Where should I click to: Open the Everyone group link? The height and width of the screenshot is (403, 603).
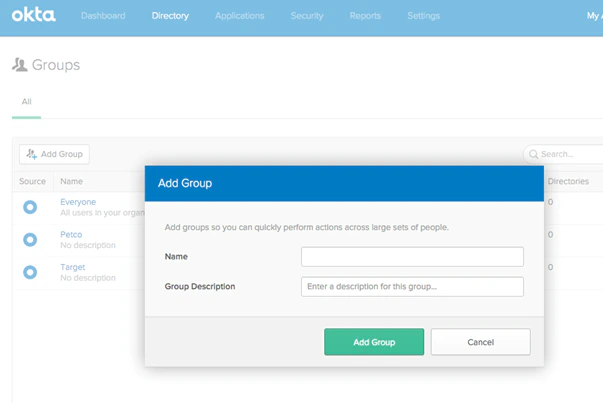click(78, 202)
